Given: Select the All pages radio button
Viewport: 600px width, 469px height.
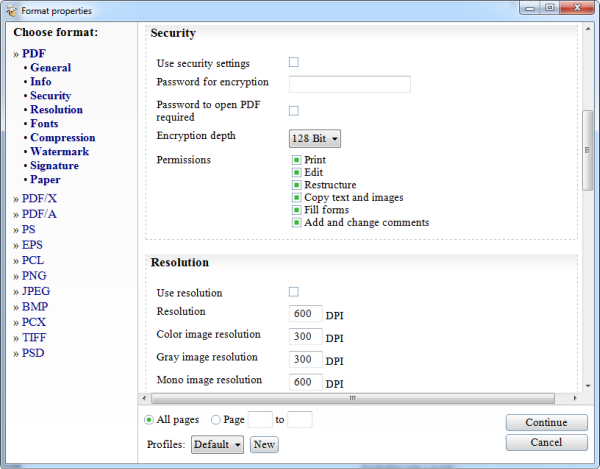Looking at the screenshot, I should [x=150, y=420].
